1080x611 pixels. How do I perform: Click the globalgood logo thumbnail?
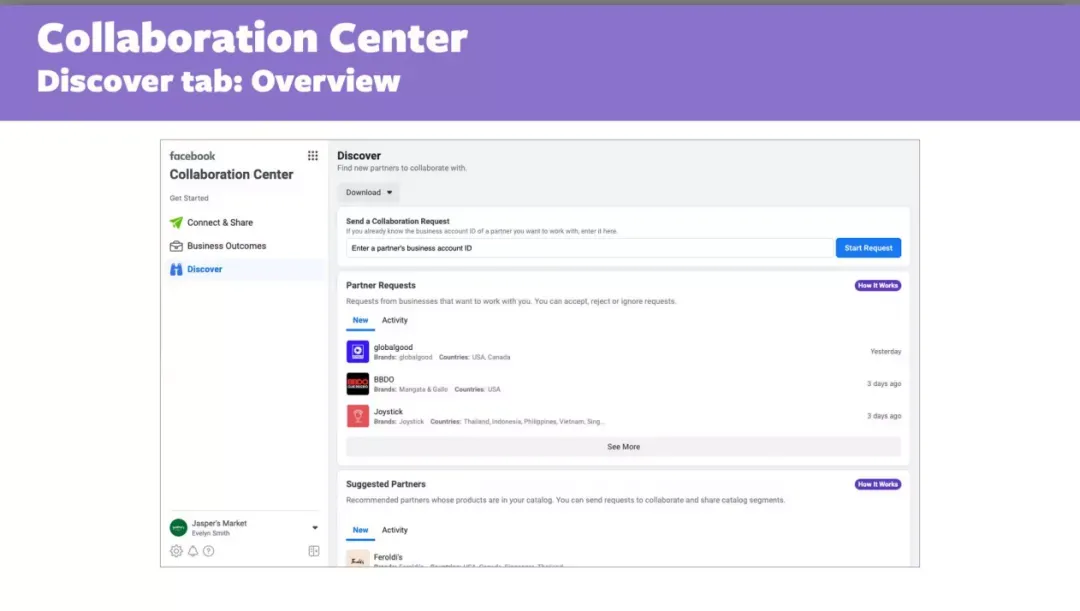357,351
